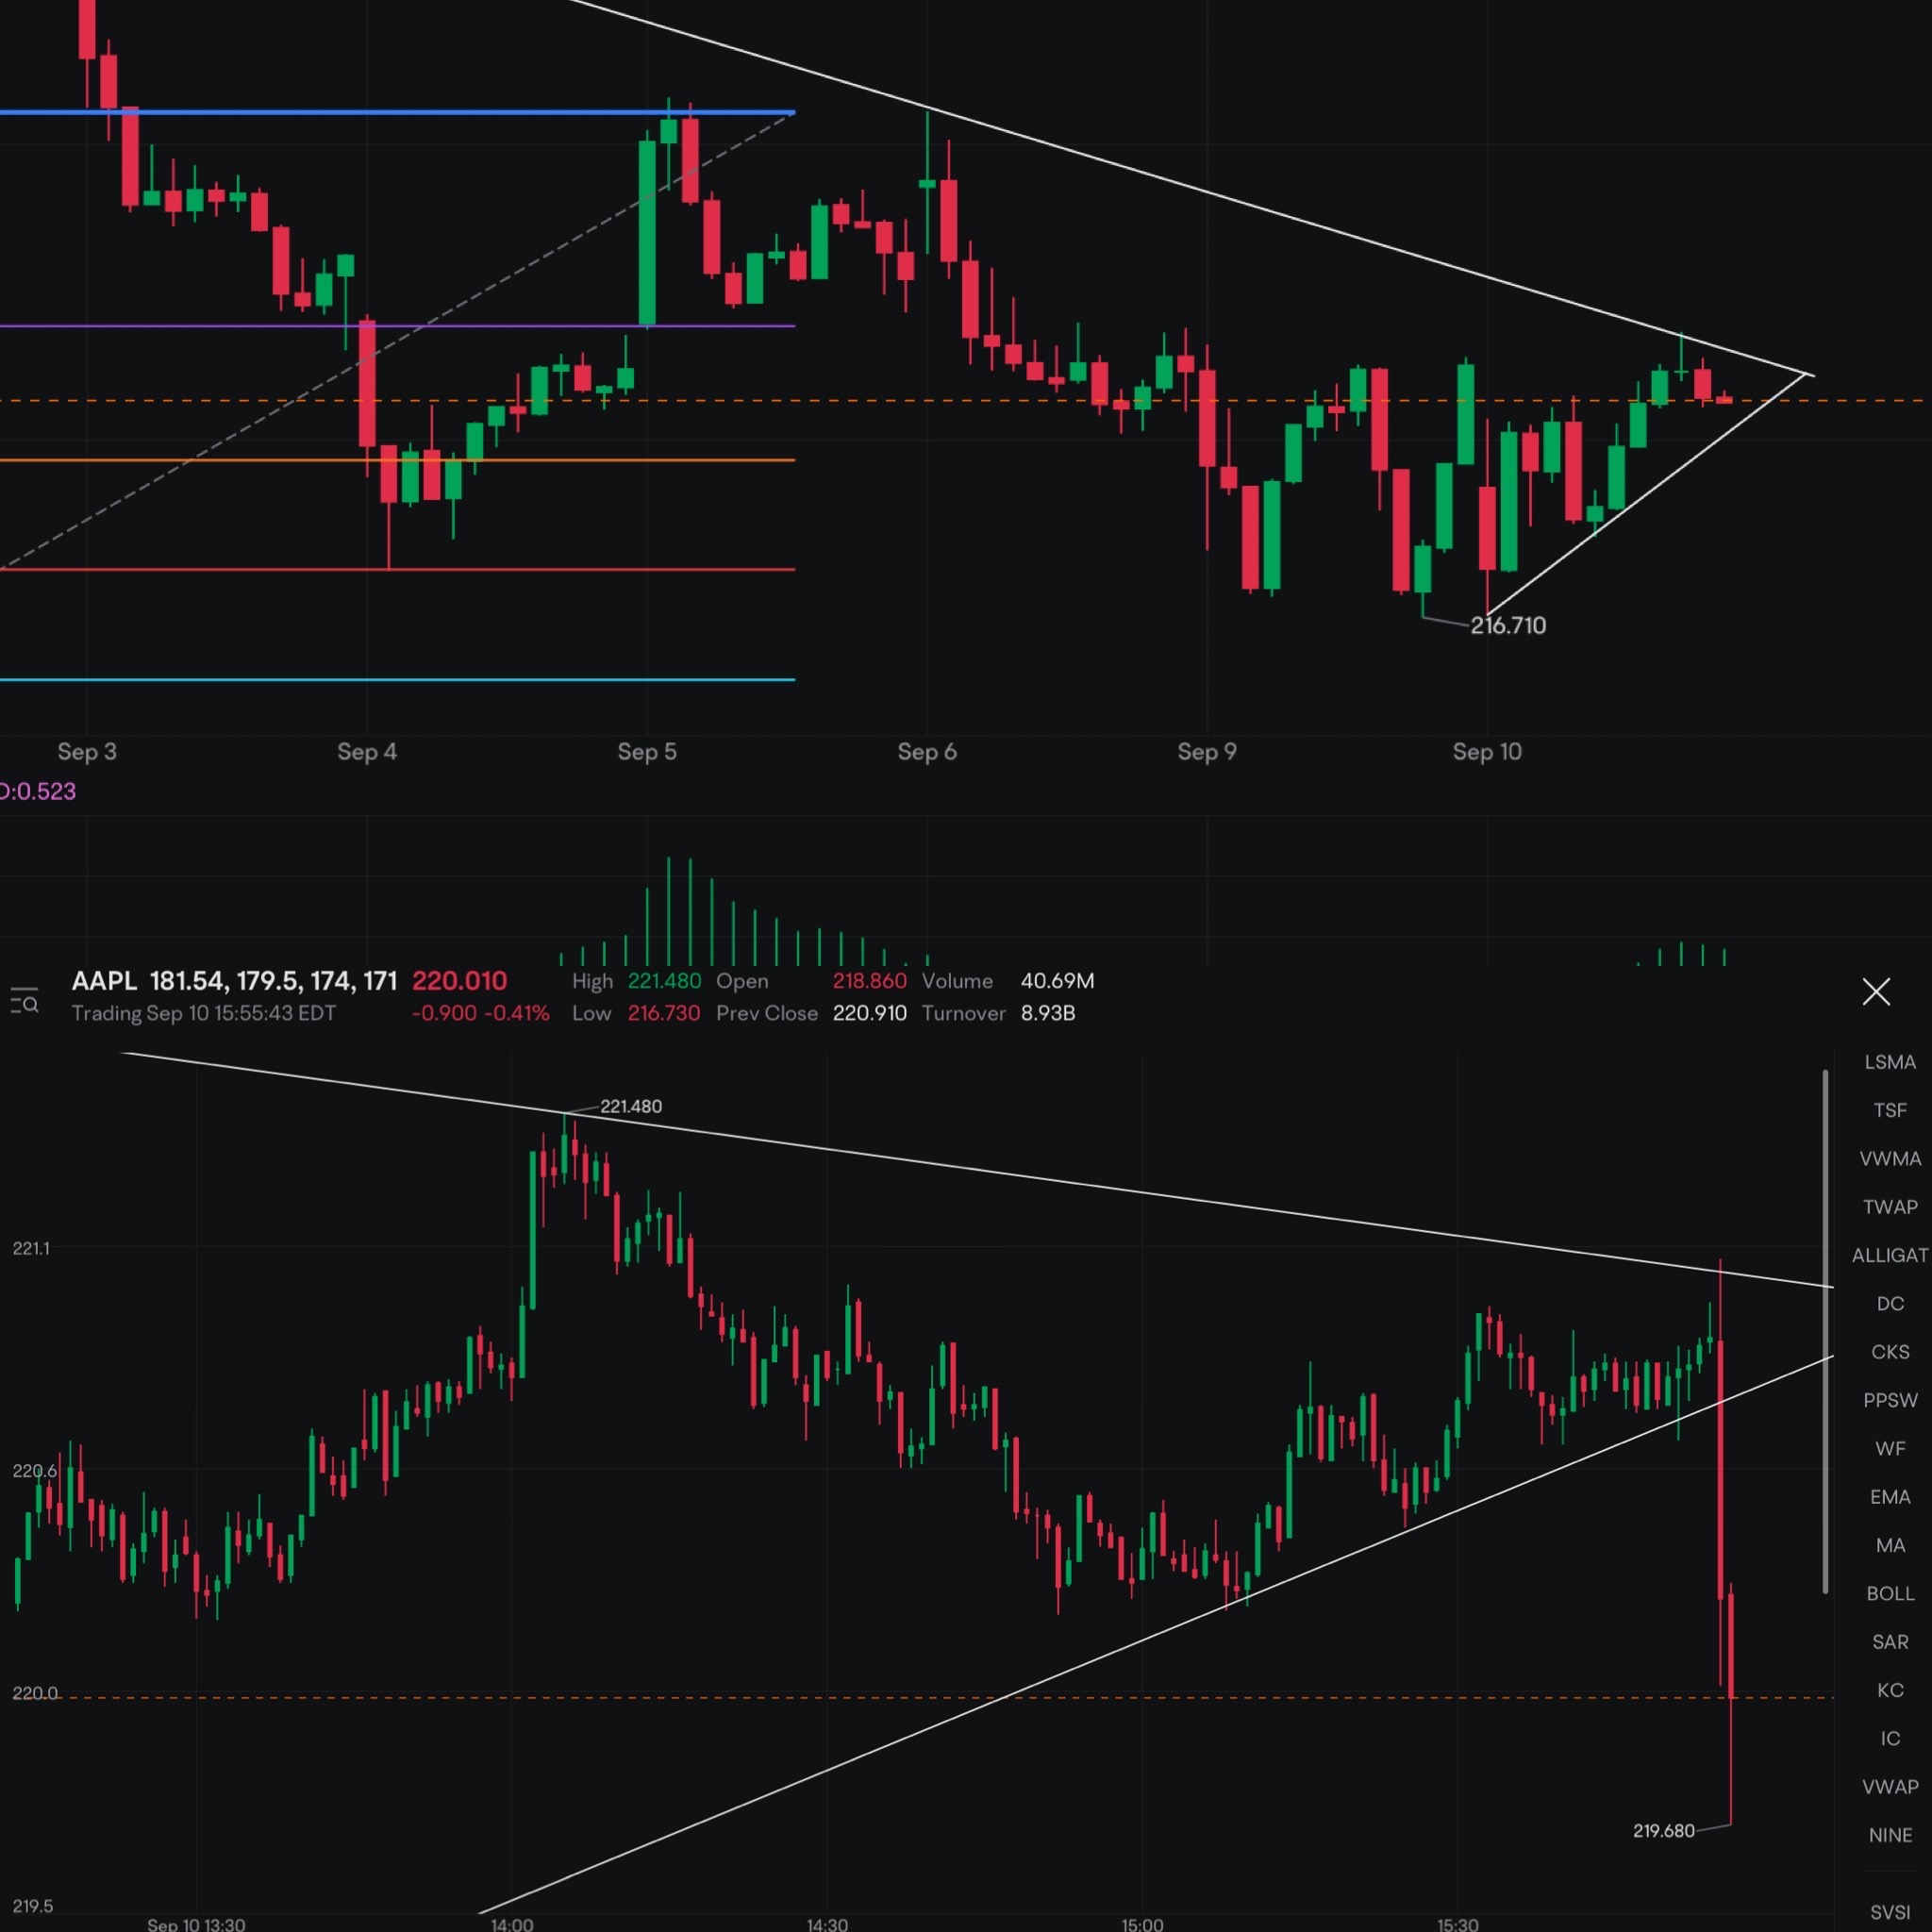The height and width of the screenshot is (1932, 1932).
Task: Click the High value 221.480
Action: tap(664, 981)
